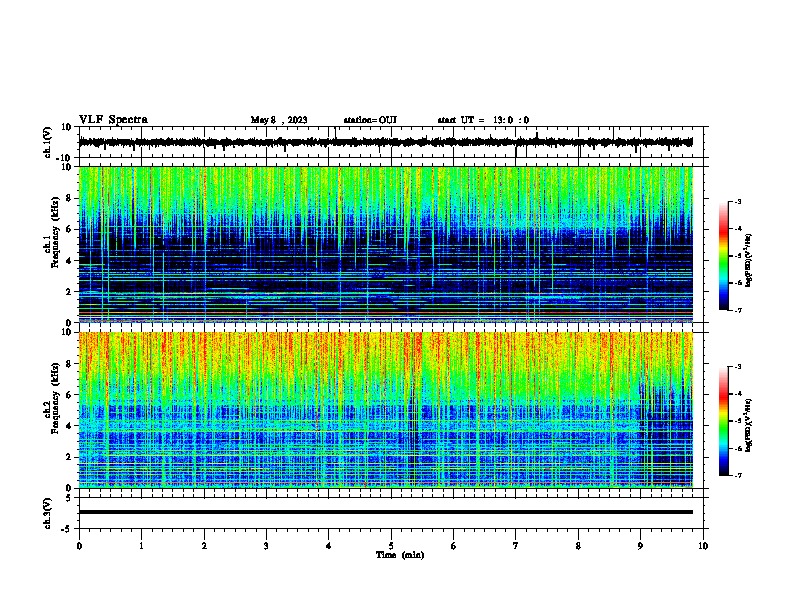Viewport: 792px width, 612px height.
Task: Click the "ch.3(V)" axis label
Action: [48, 513]
